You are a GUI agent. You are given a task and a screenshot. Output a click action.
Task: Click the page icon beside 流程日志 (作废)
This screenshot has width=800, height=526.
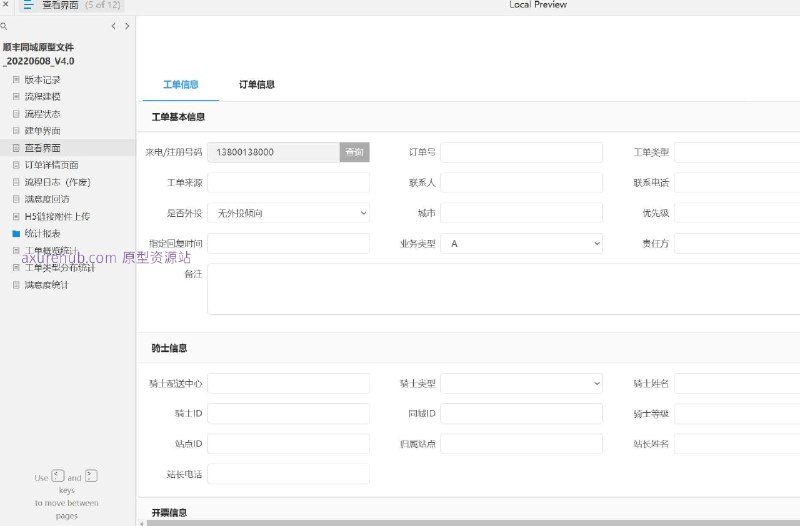coord(16,182)
